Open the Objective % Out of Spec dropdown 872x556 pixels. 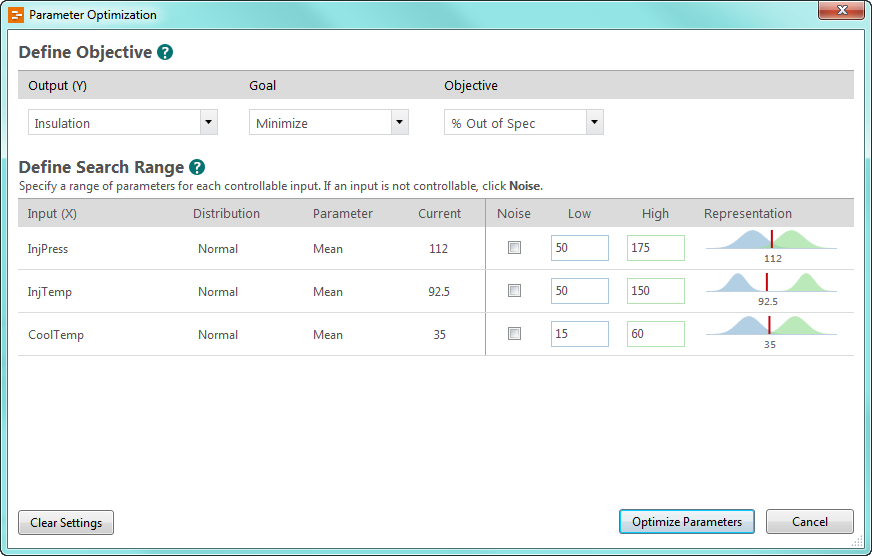point(594,123)
